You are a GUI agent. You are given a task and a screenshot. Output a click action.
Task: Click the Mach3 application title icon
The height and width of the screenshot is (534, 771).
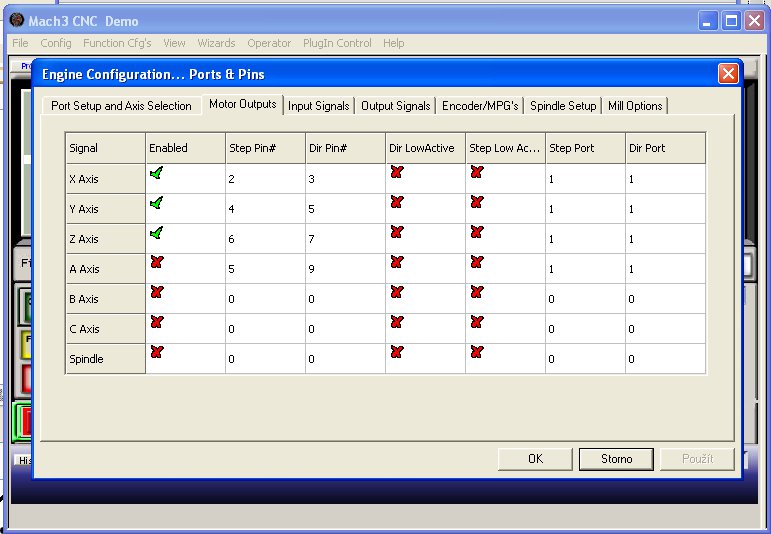(15, 21)
